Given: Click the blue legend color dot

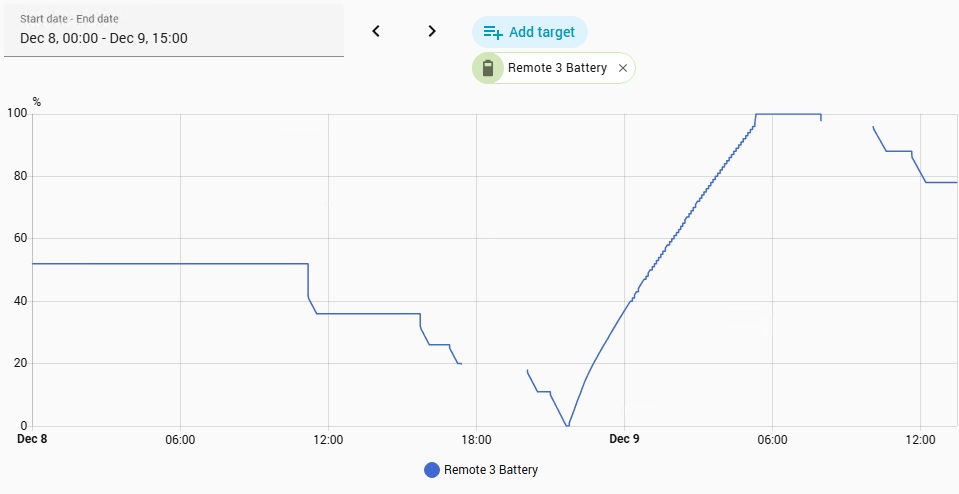Looking at the screenshot, I should pos(432,470).
